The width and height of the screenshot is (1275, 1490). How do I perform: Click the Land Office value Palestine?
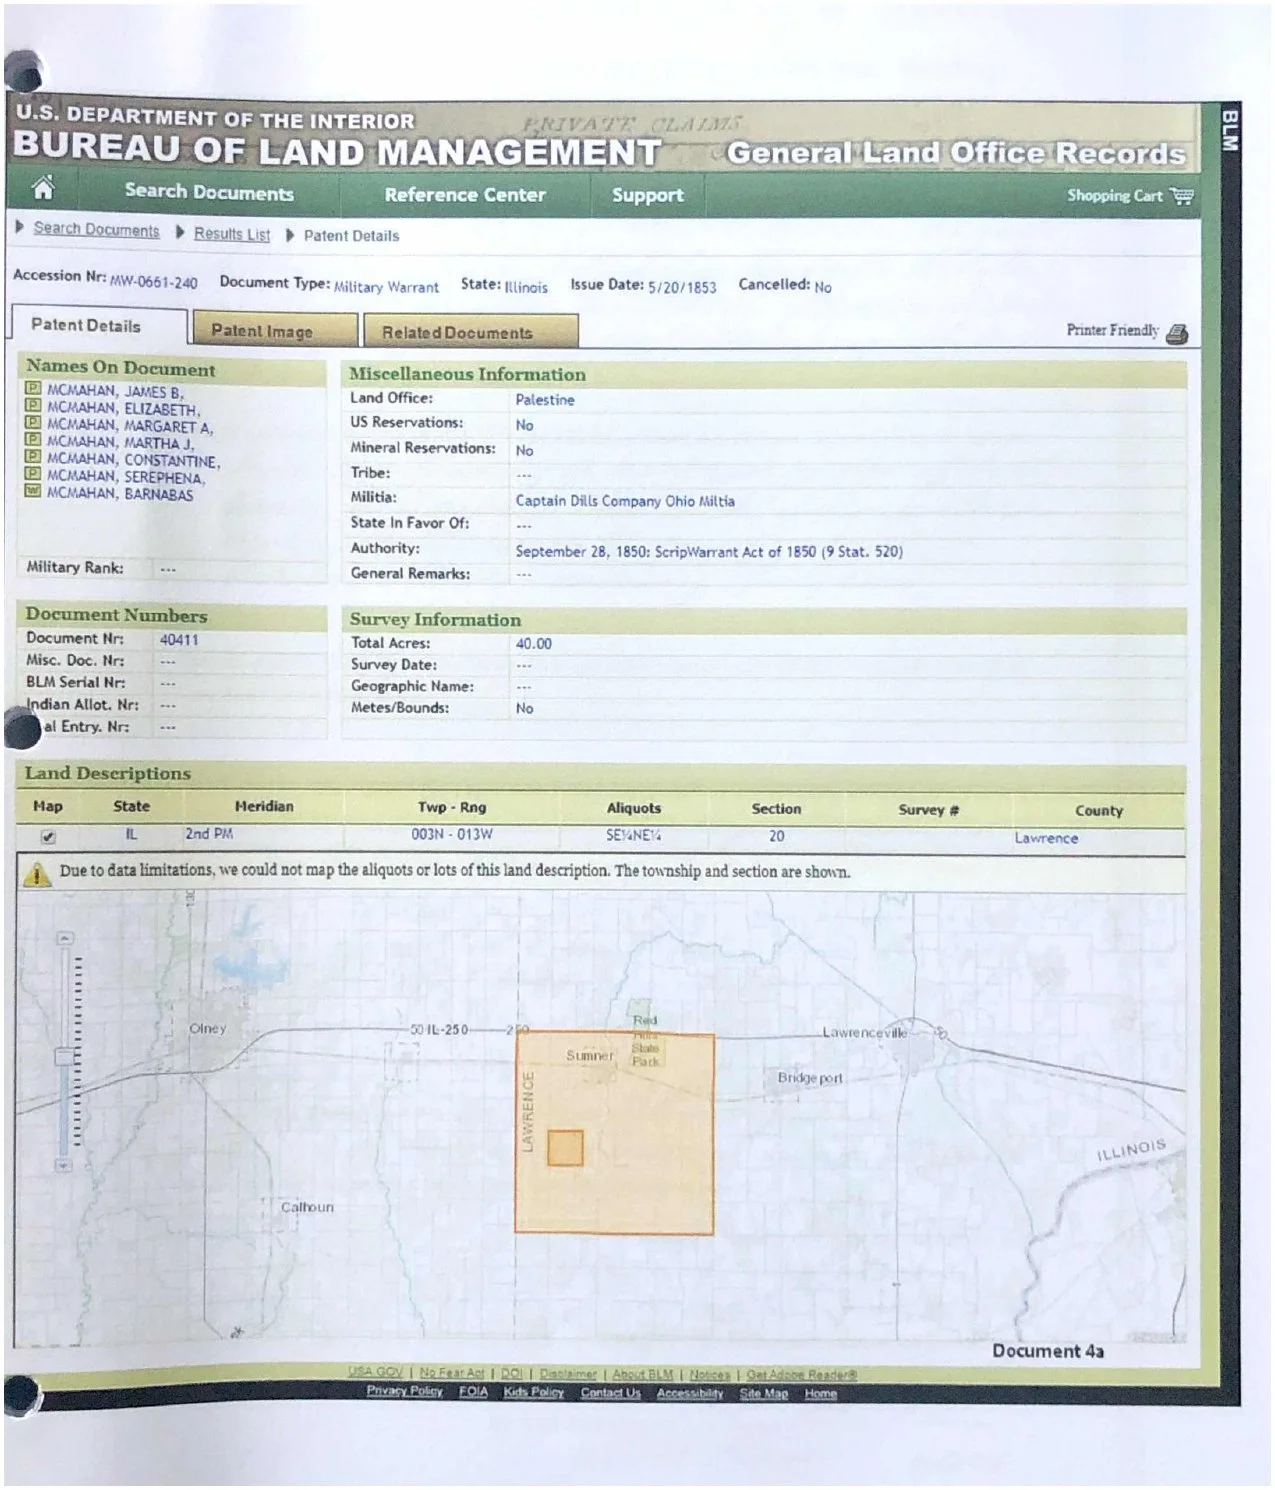[x=545, y=400]
